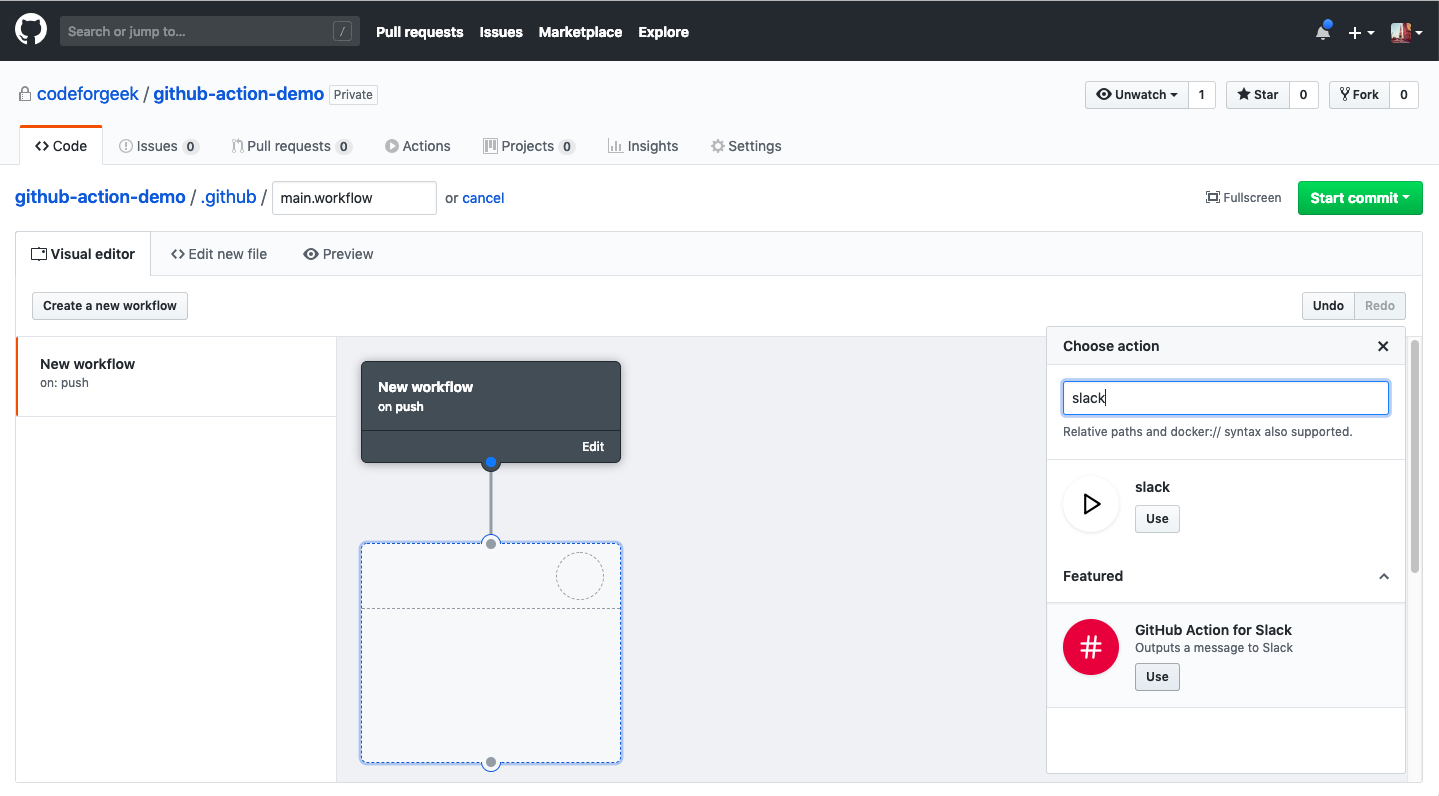Click the Choose action panel scrollbar

pos(1415,456)
